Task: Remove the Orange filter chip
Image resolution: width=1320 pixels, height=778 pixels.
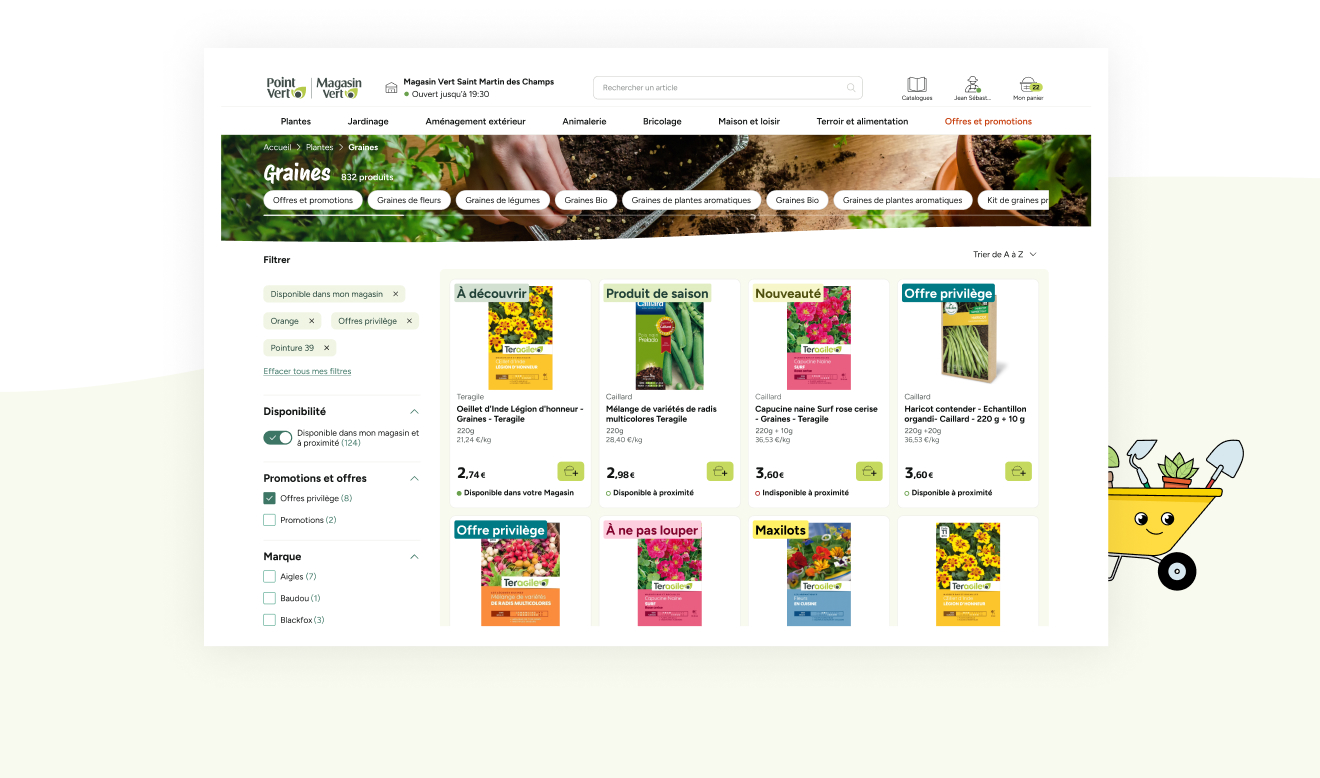Action: point(311,321)
